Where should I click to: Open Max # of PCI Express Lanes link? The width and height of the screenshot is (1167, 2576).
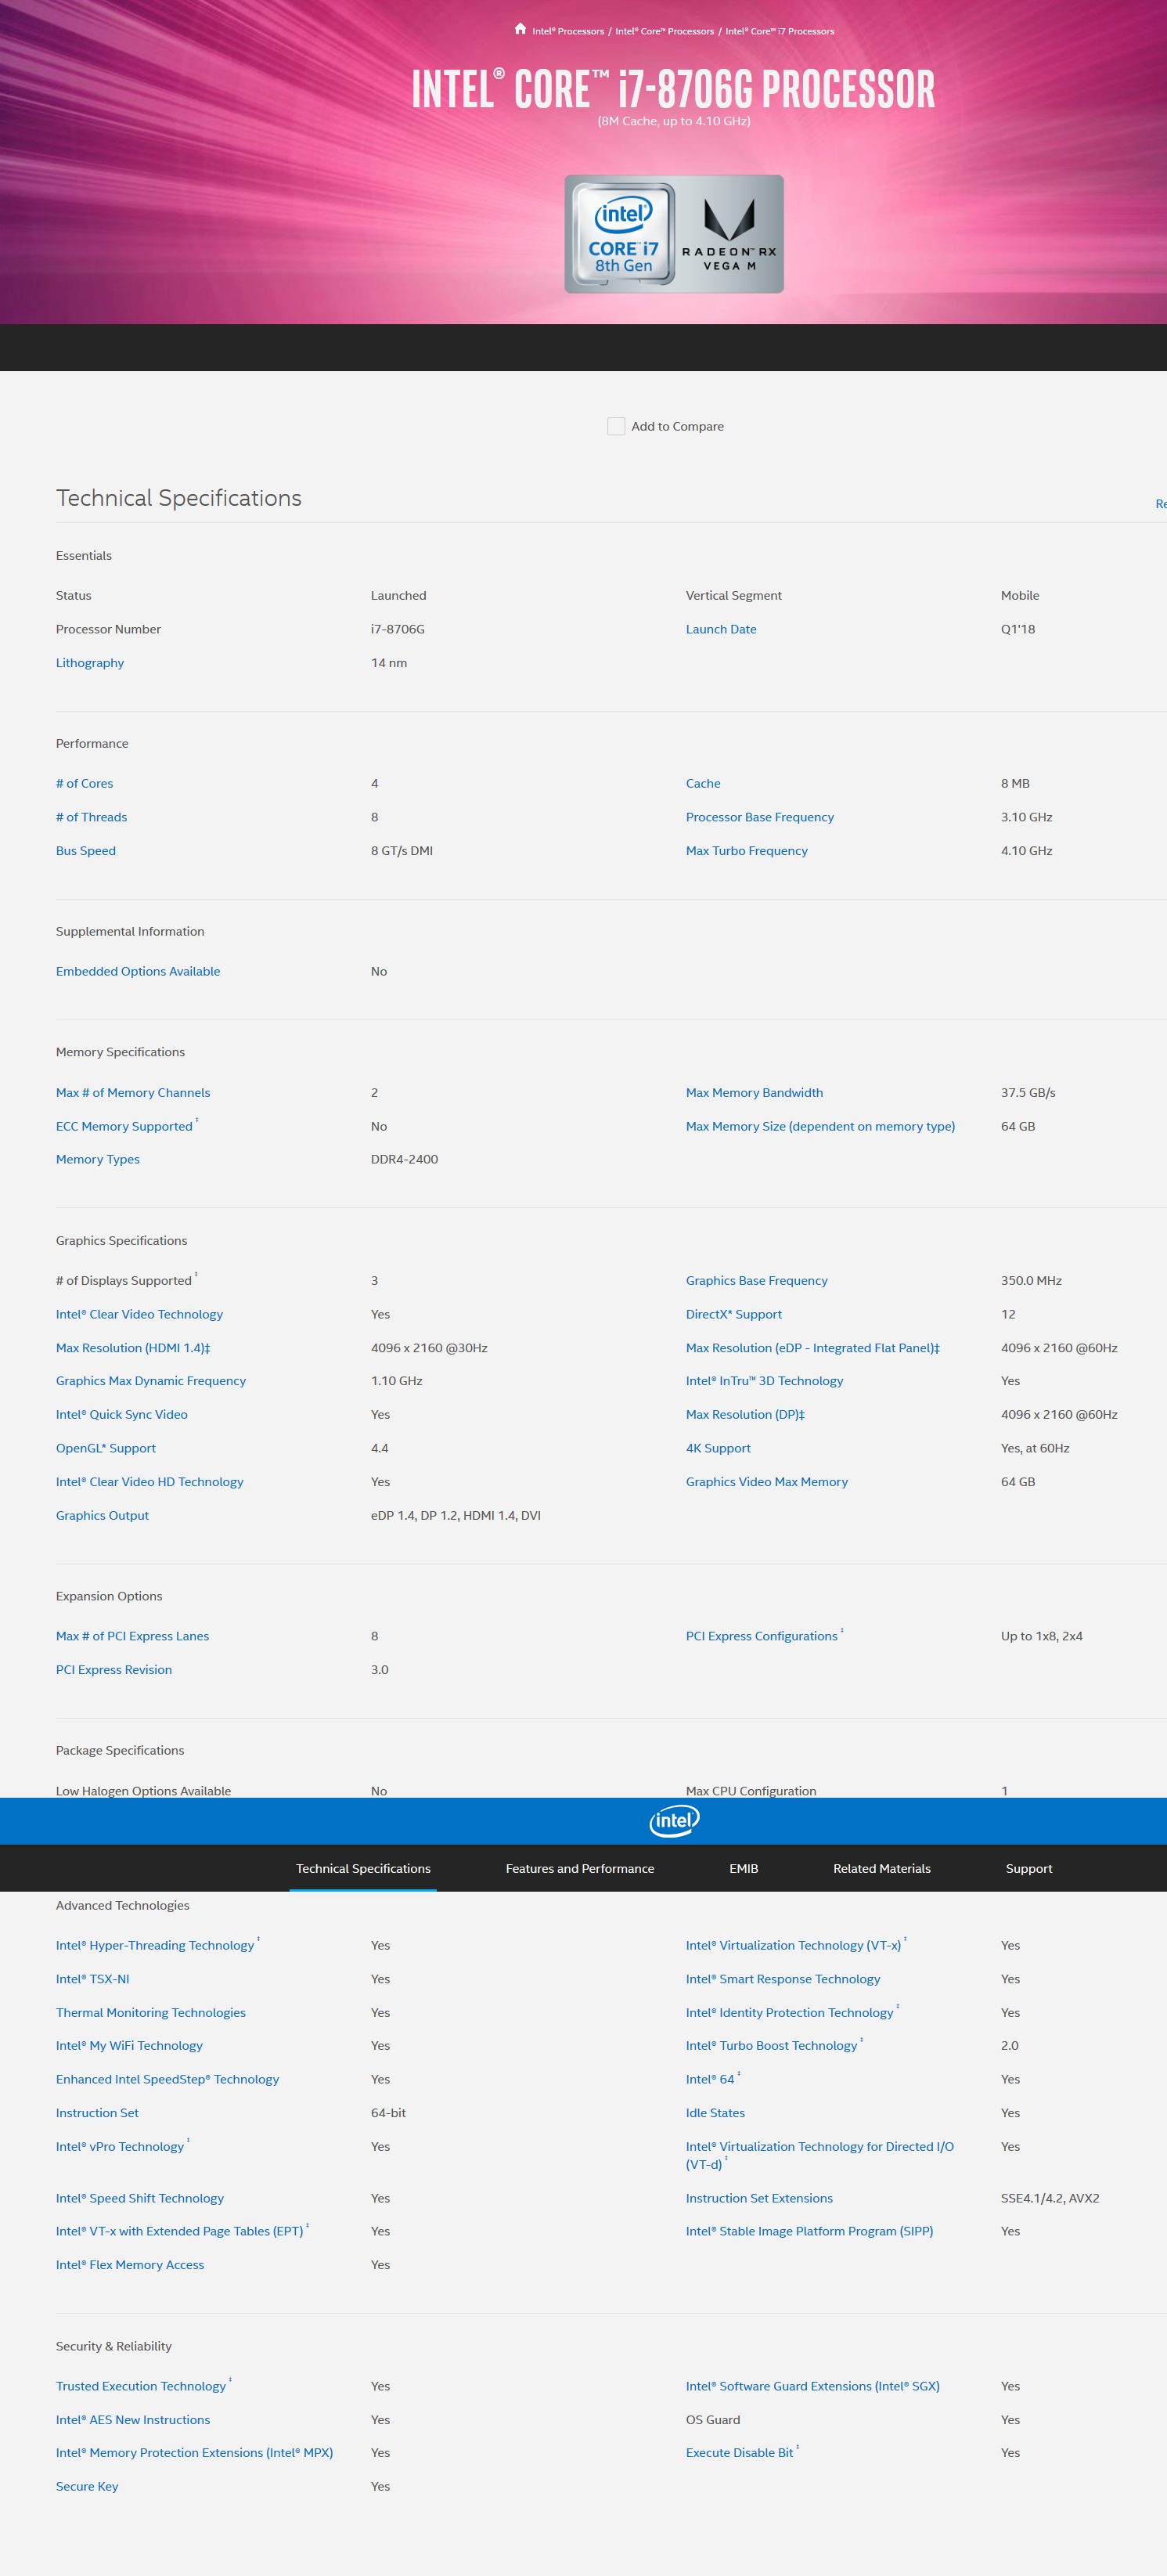tap(133, 1636)
